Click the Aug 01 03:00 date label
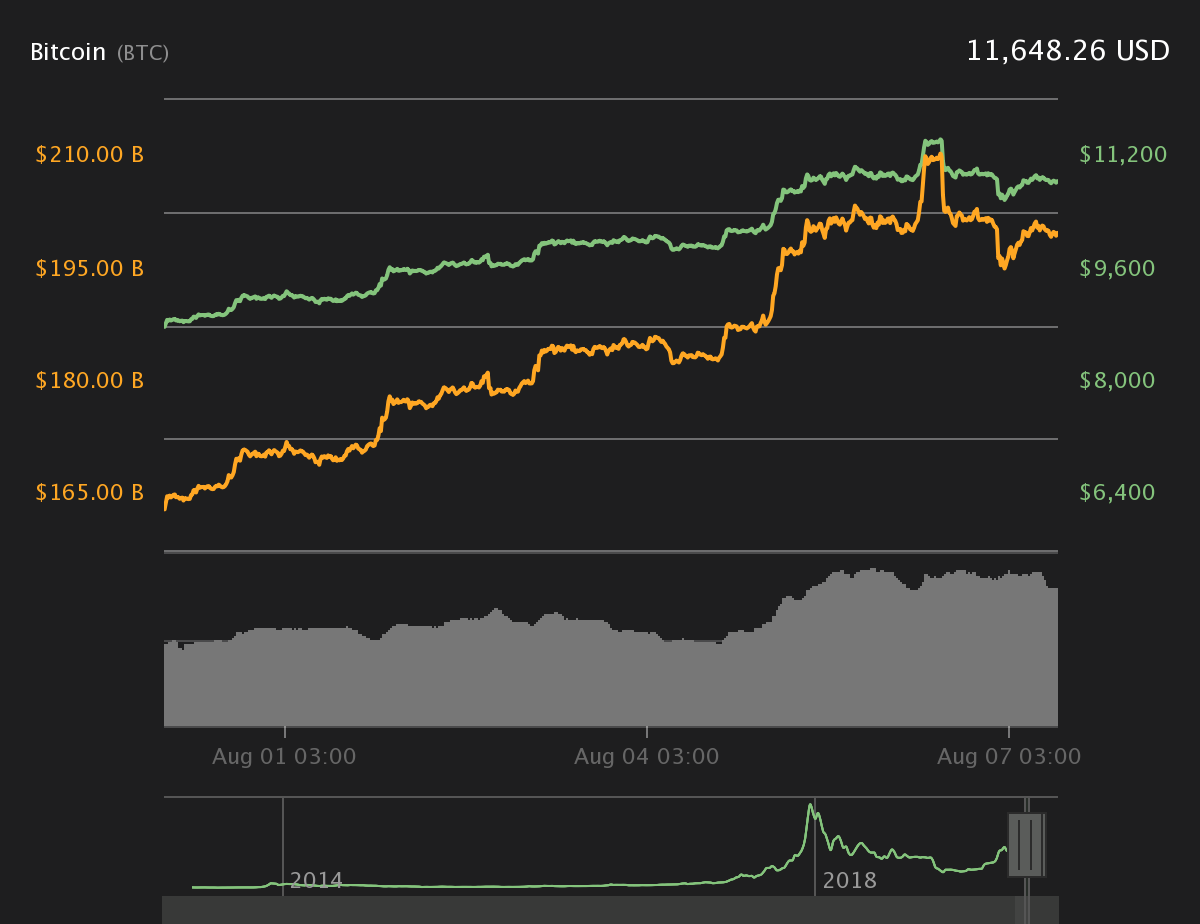This screenshot has width=1200, height=924. [284, 757]
